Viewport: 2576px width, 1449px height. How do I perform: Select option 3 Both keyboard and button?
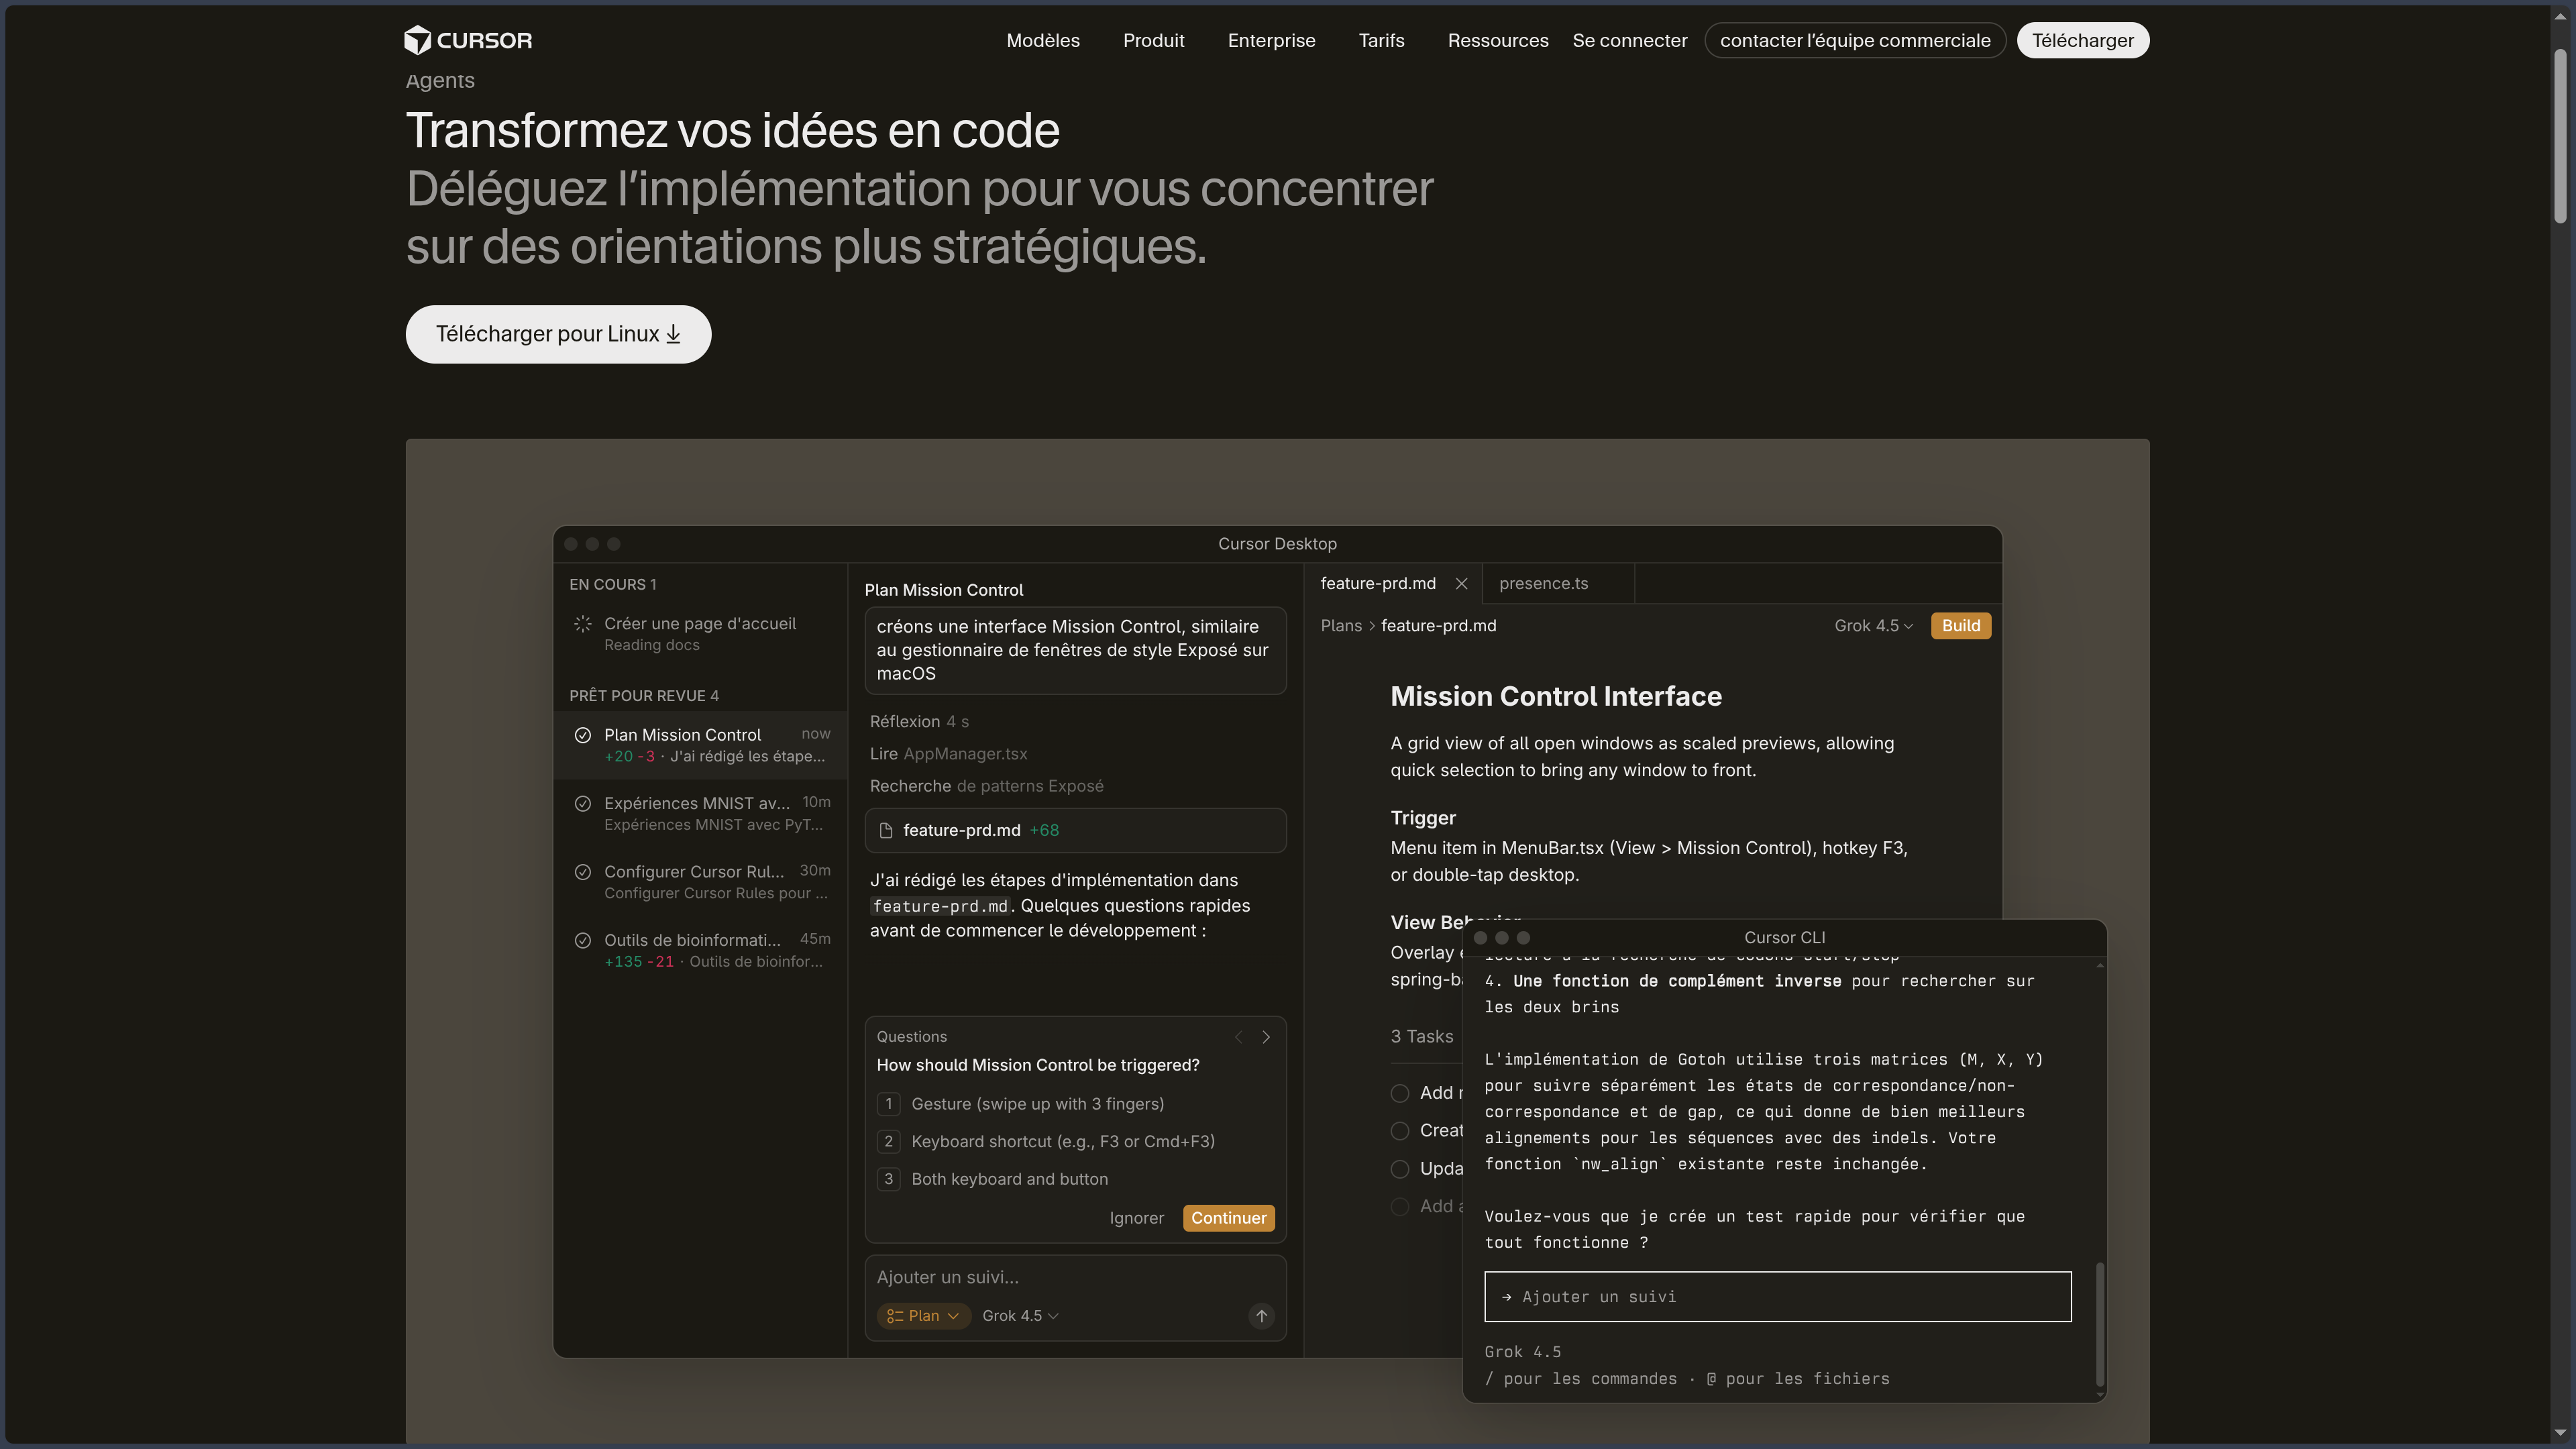[992, 1180]
